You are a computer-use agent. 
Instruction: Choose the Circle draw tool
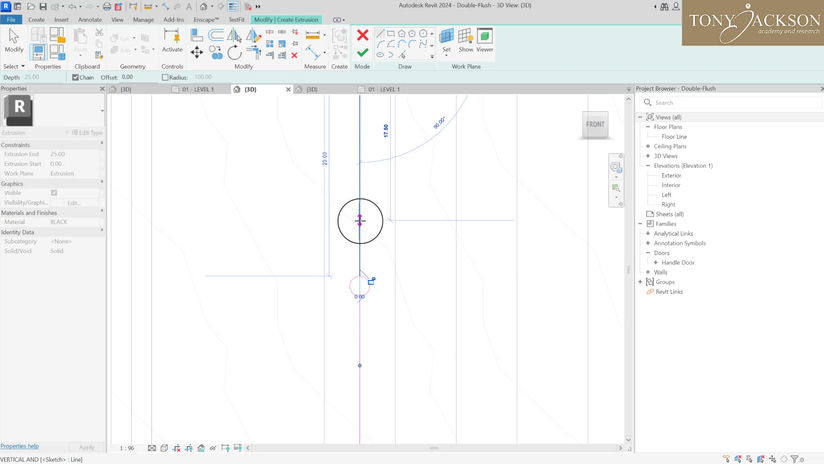(423, 34)
